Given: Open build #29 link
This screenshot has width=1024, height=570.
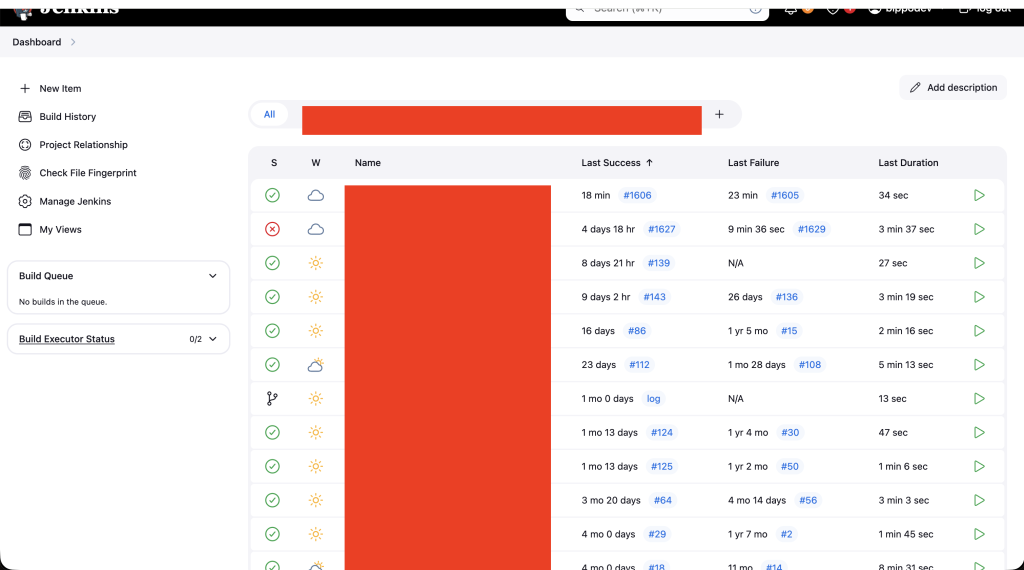Looking at the screenshot, I should [657, 534].
